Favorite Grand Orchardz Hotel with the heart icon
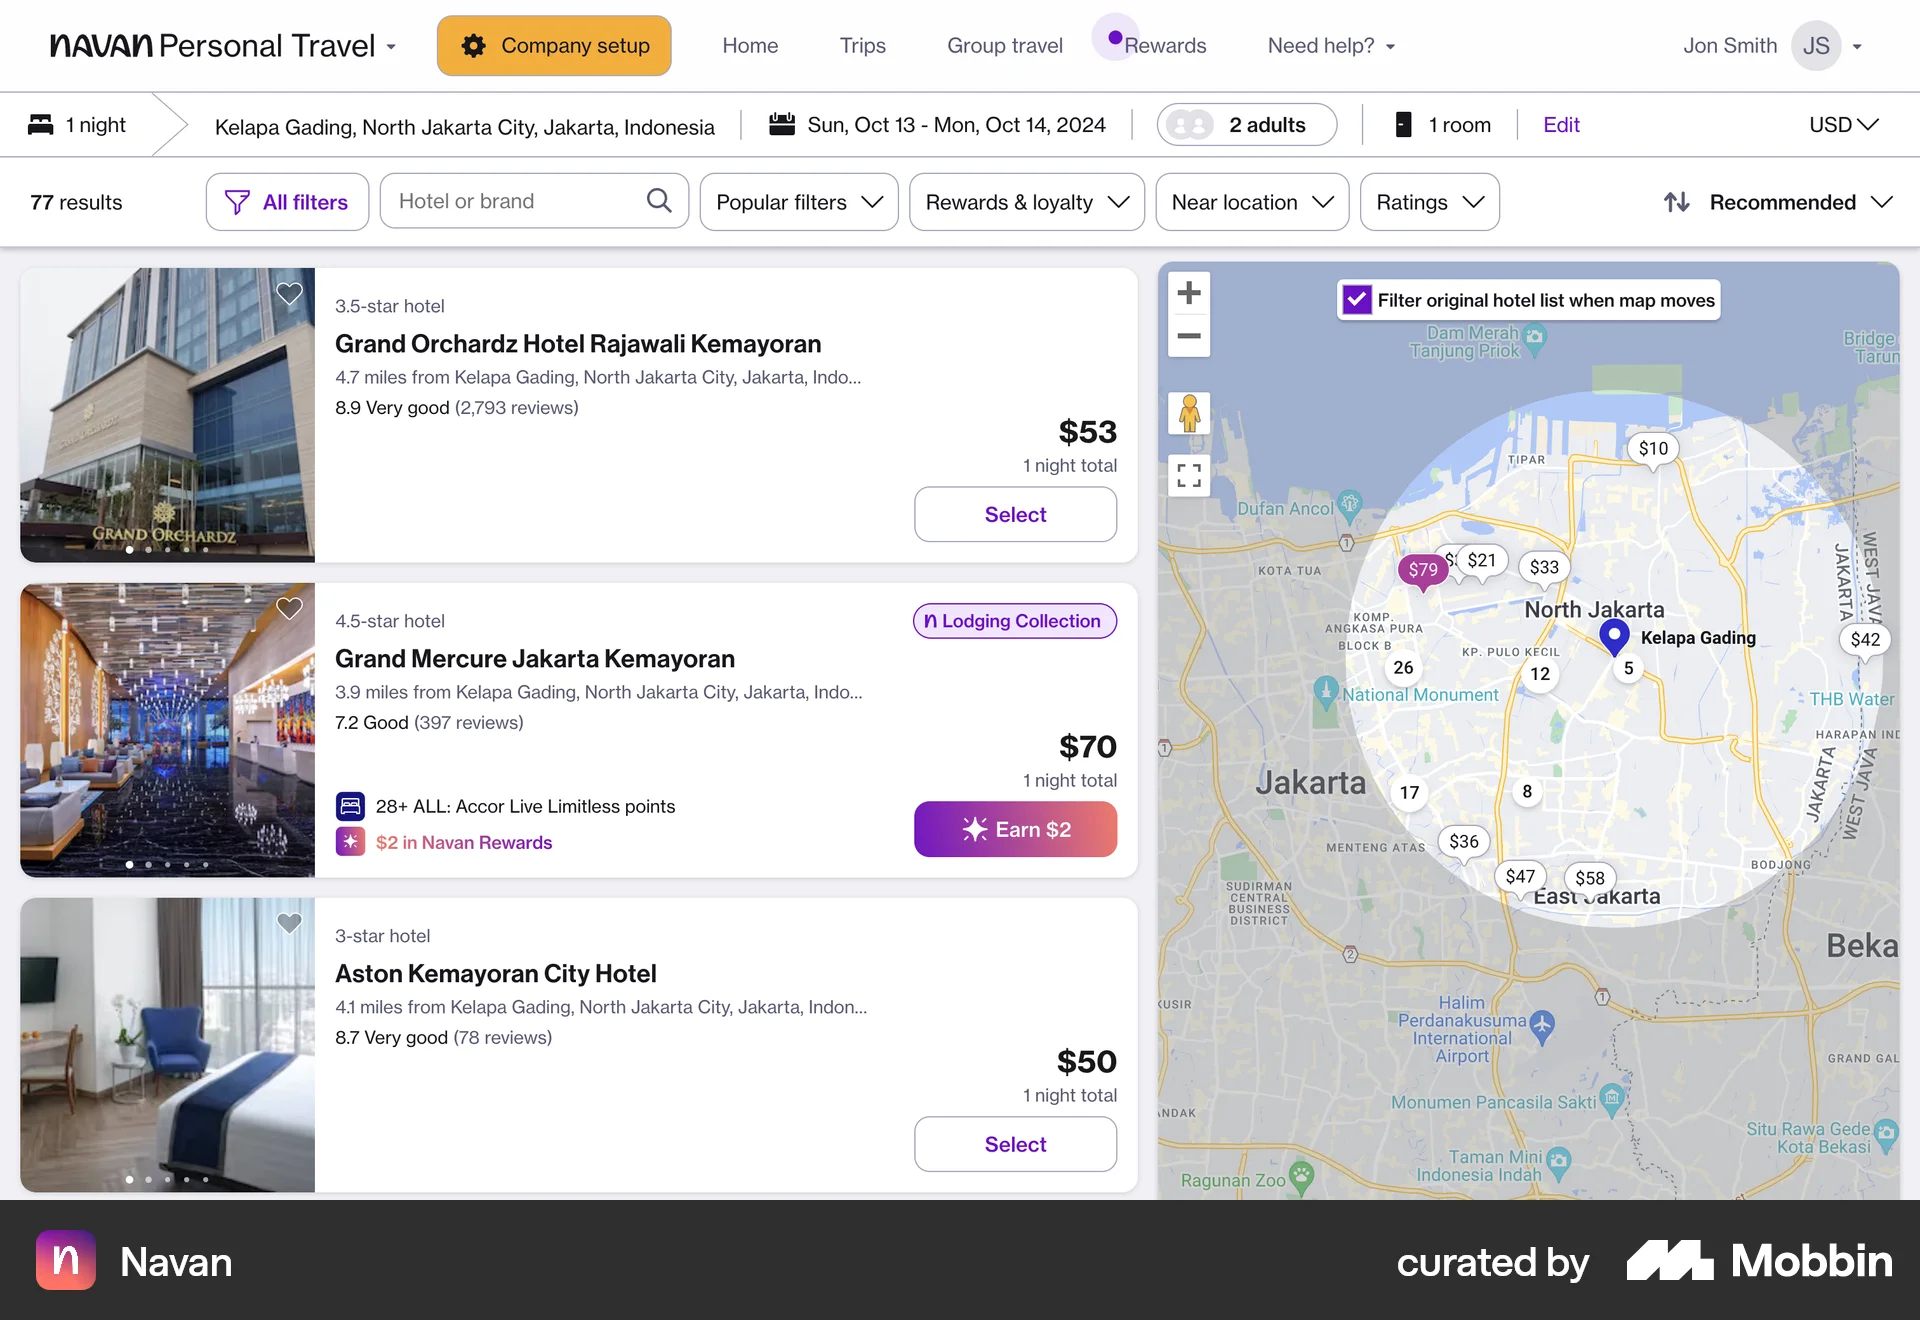The width and height of the screenshot is (1920, 1320). [289, 294]
